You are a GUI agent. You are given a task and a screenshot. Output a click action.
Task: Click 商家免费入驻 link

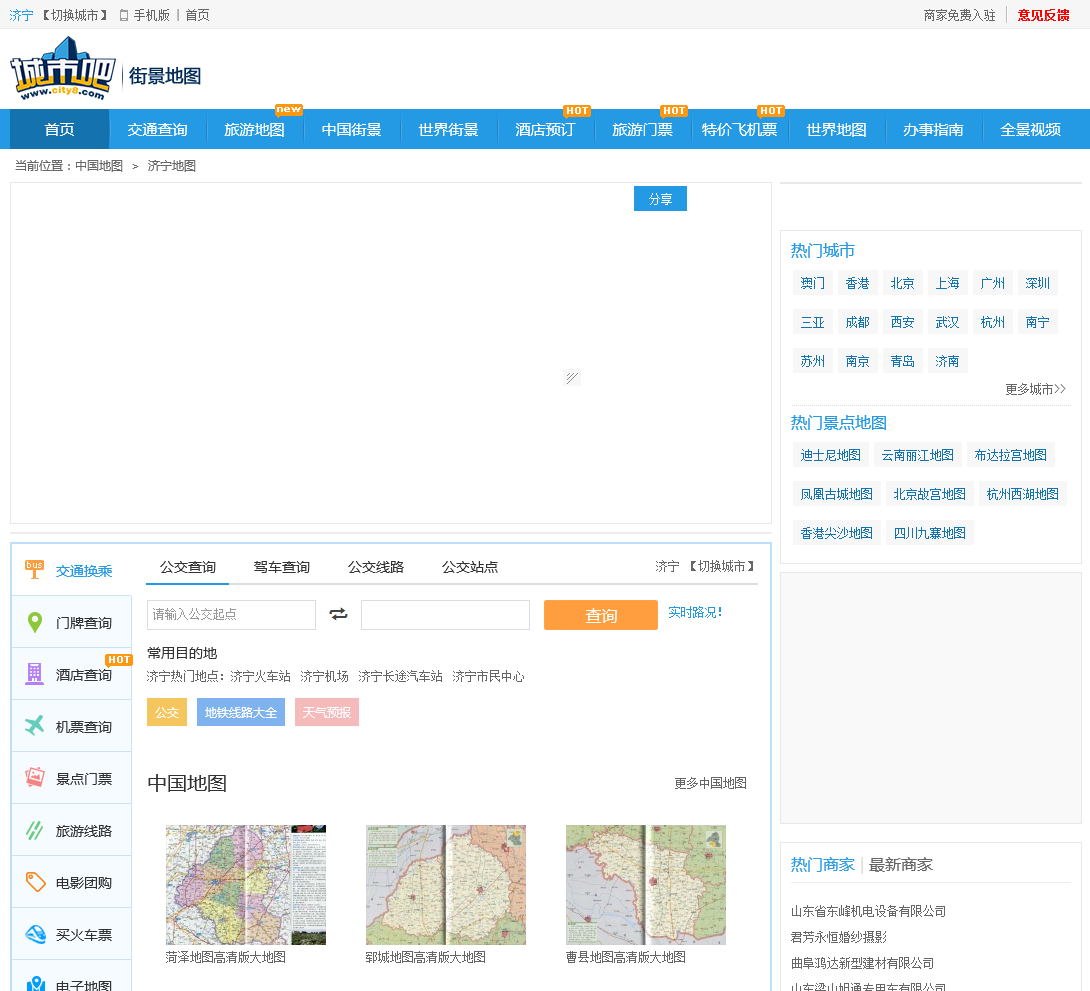959,15
